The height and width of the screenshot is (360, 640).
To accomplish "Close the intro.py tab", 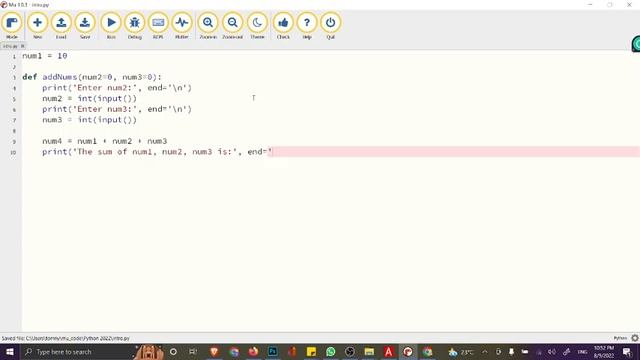I will pyautogui.click(x=22, y=46).
